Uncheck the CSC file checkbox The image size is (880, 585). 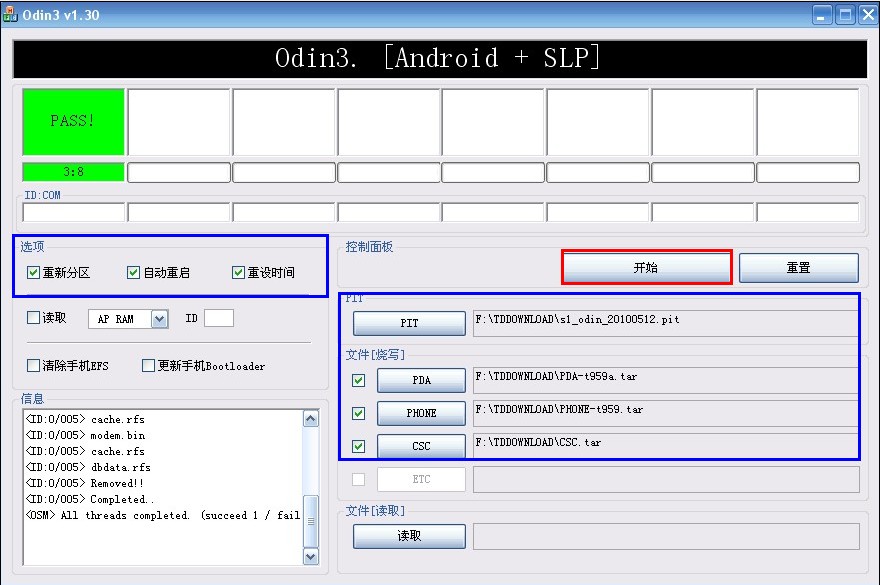click(x=358, y=446)
